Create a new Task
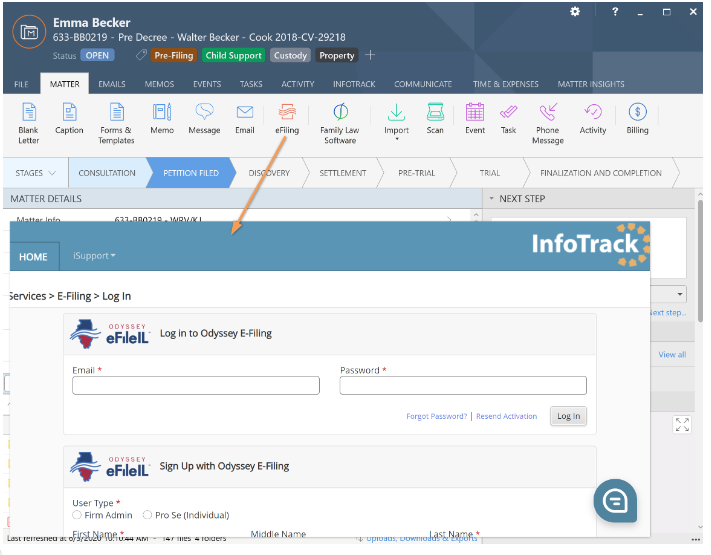Viewport: 711px width, 555px height. click(508, 119)
